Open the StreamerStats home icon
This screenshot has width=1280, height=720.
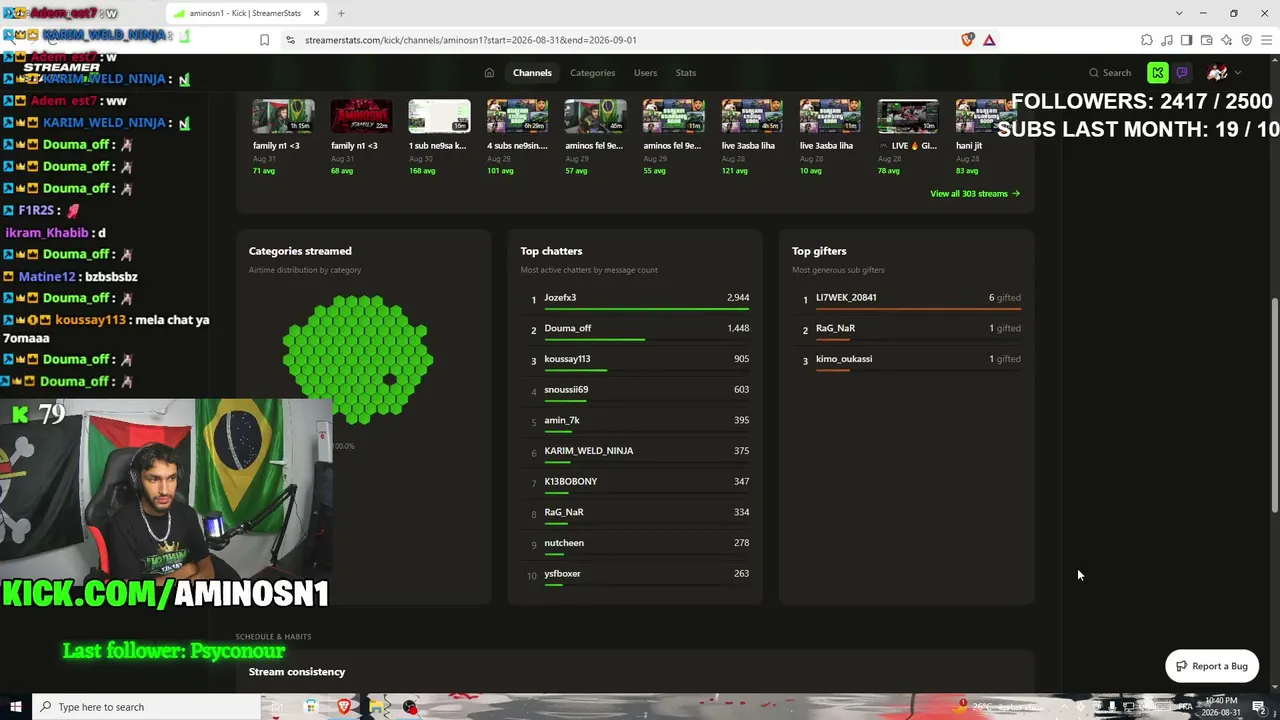[489, 73]
